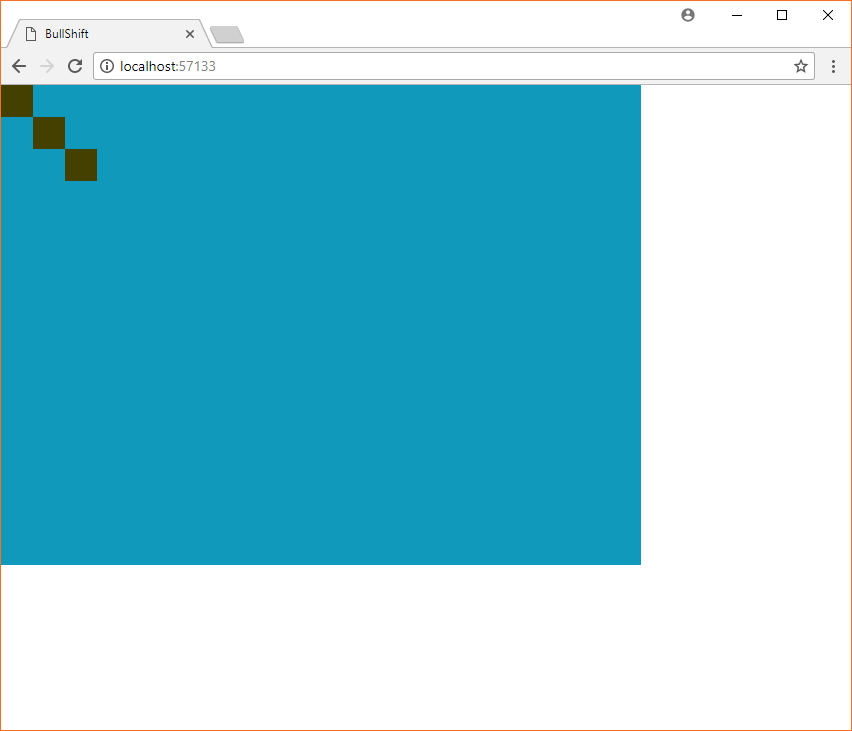View site information icon in address bar
Viewport: 852px width, 731px height.
coord(107,66)
